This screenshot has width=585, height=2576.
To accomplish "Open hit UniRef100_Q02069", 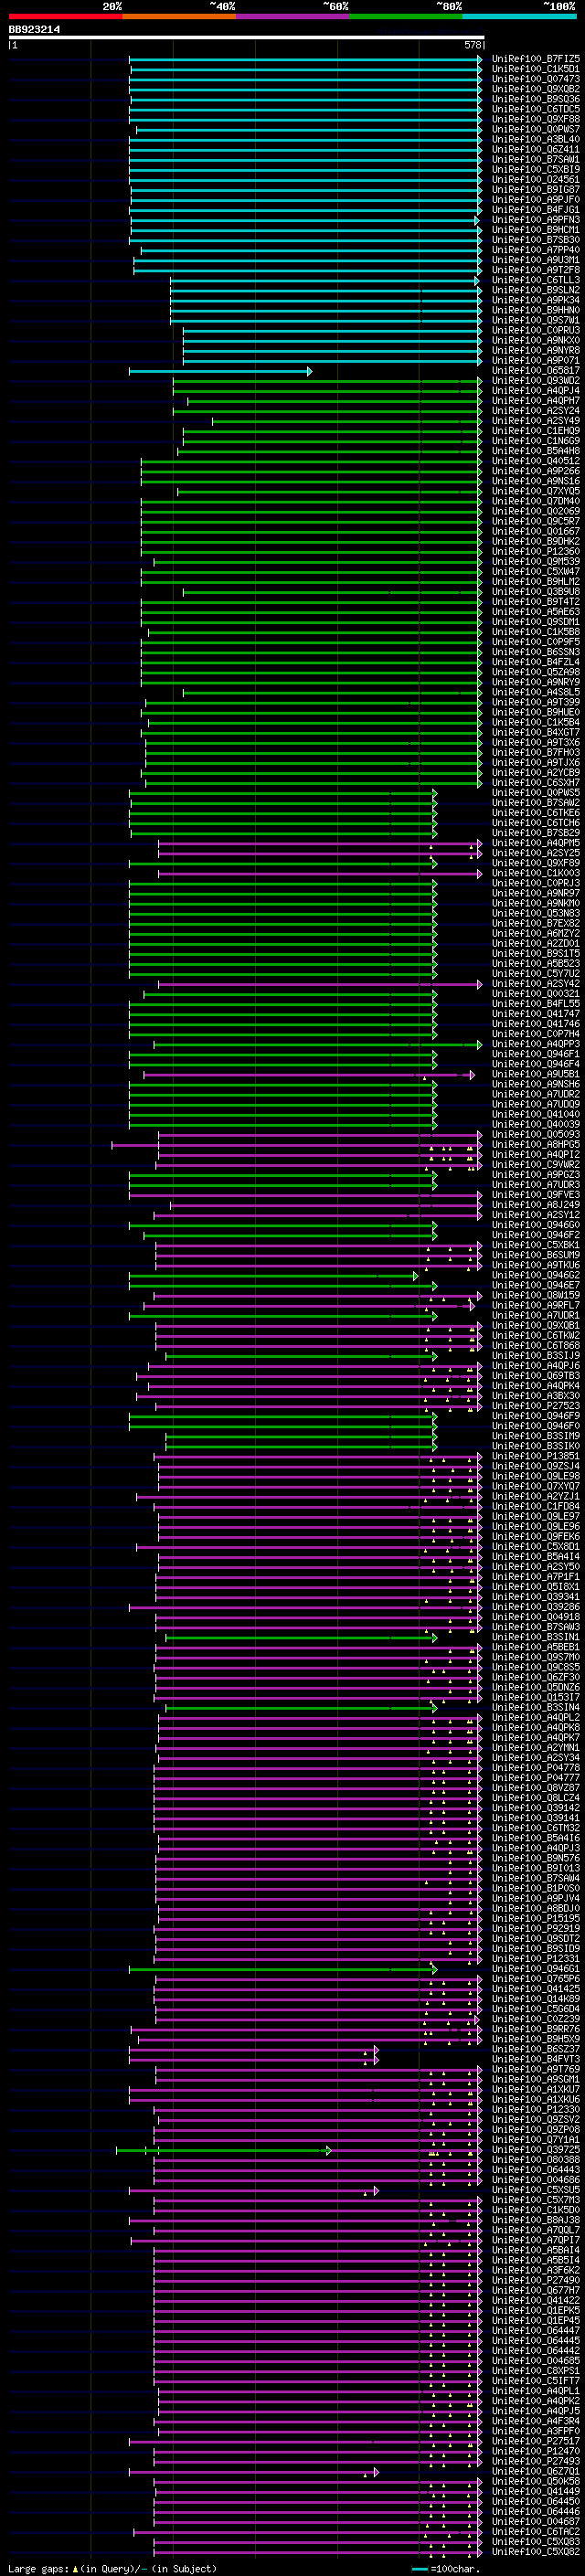I will click(x=536, y=511).
